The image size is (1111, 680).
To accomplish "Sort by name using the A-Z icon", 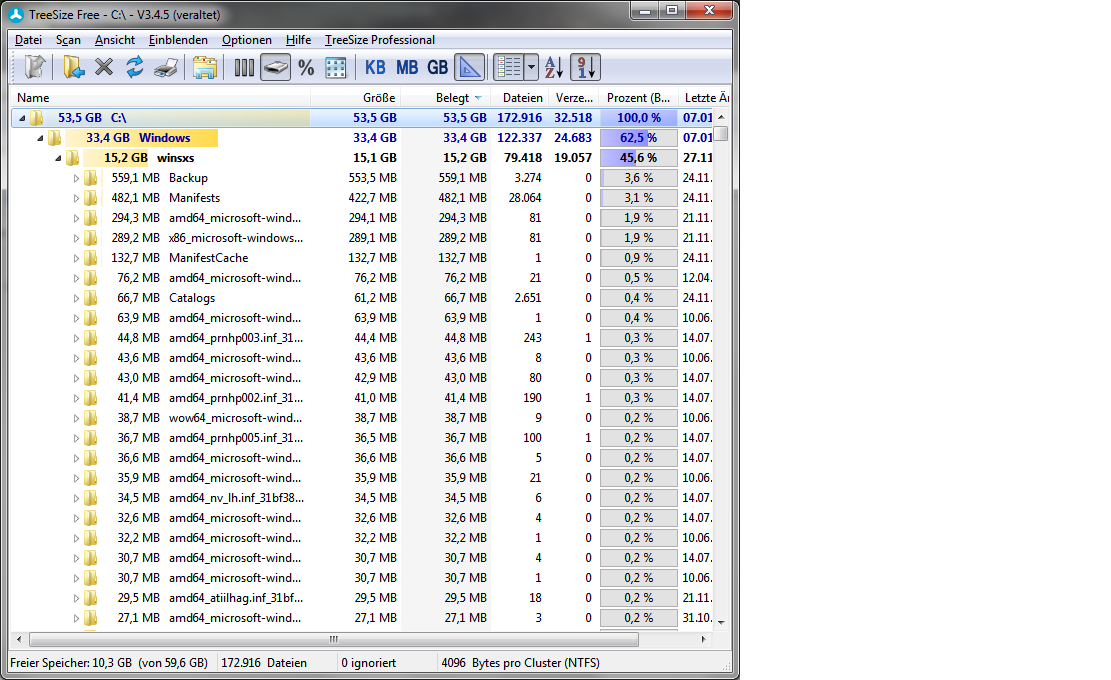I will [554, 67].
